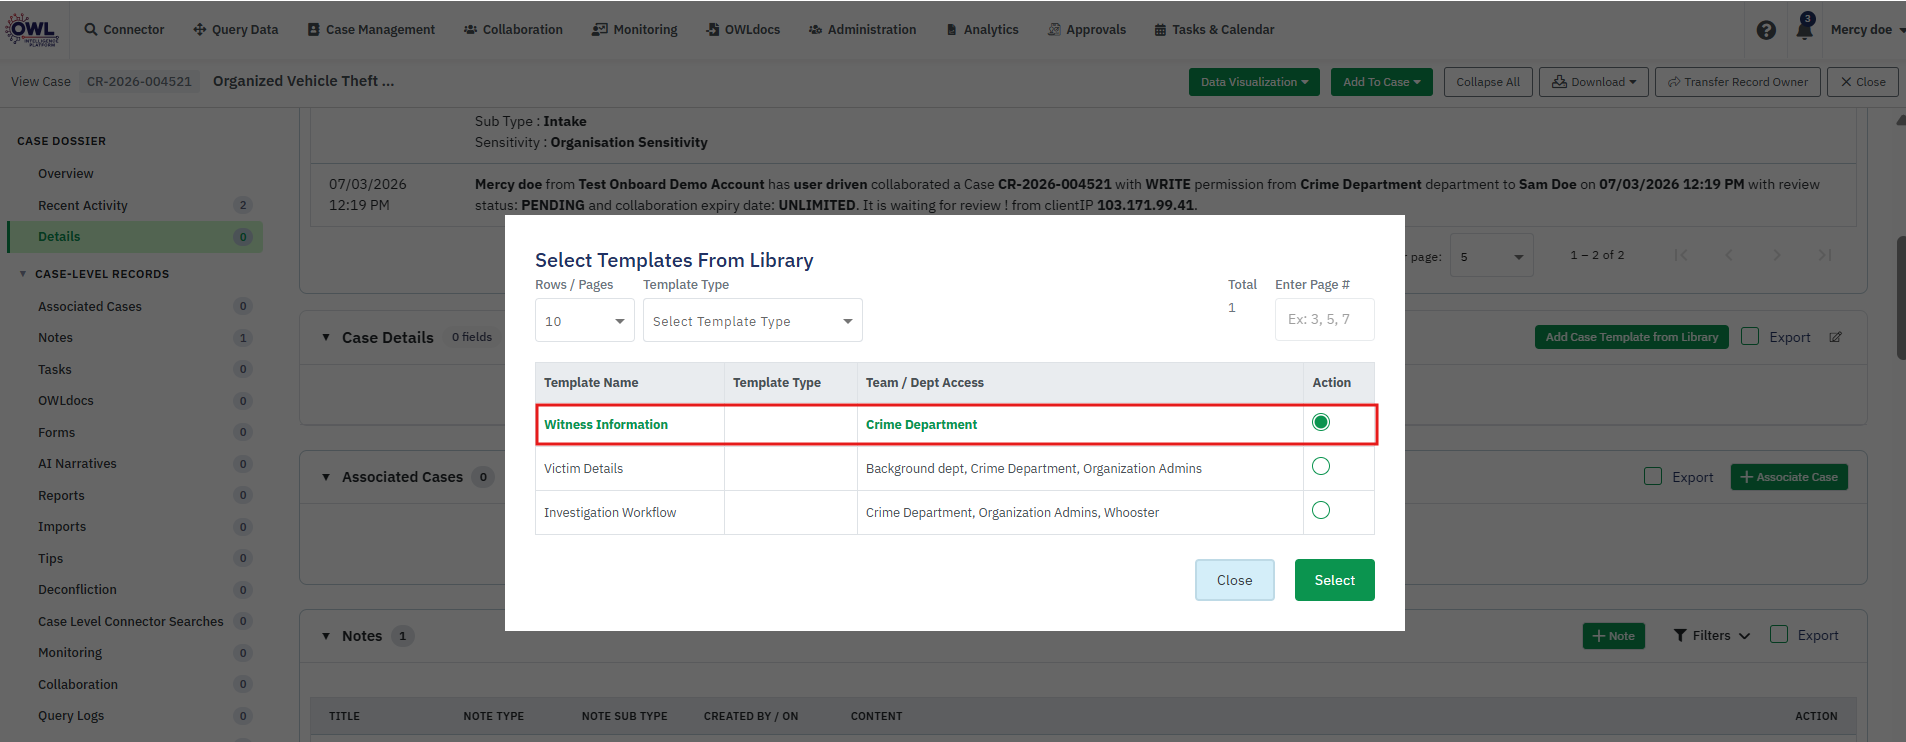Open the Approvals menu
Image resolution: width=1906 pixels, height=742 pixels.
pyautogui.click(x=1086, y=30)
